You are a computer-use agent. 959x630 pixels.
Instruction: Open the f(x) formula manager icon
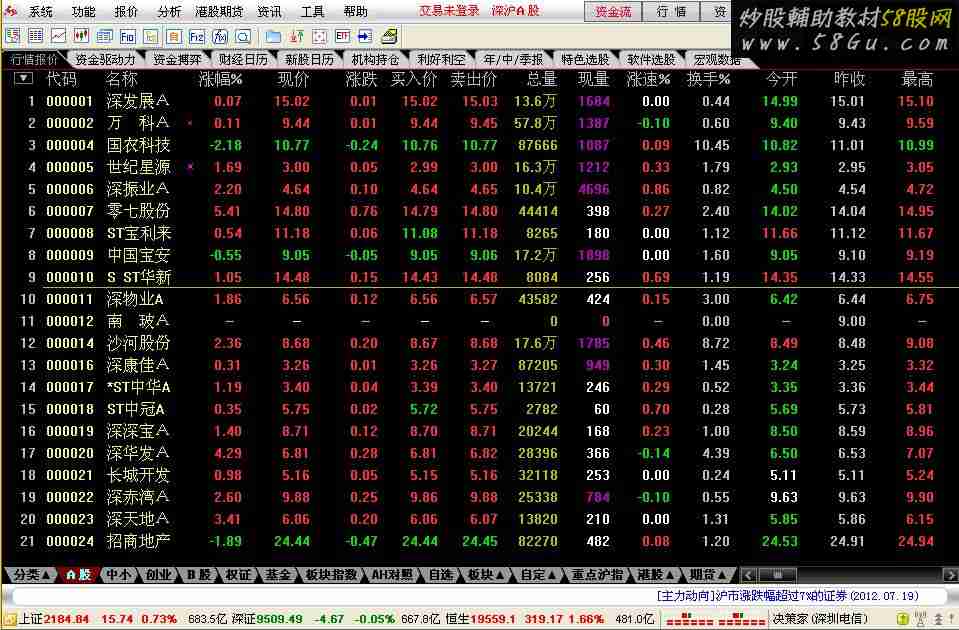[x=220, y=37]
